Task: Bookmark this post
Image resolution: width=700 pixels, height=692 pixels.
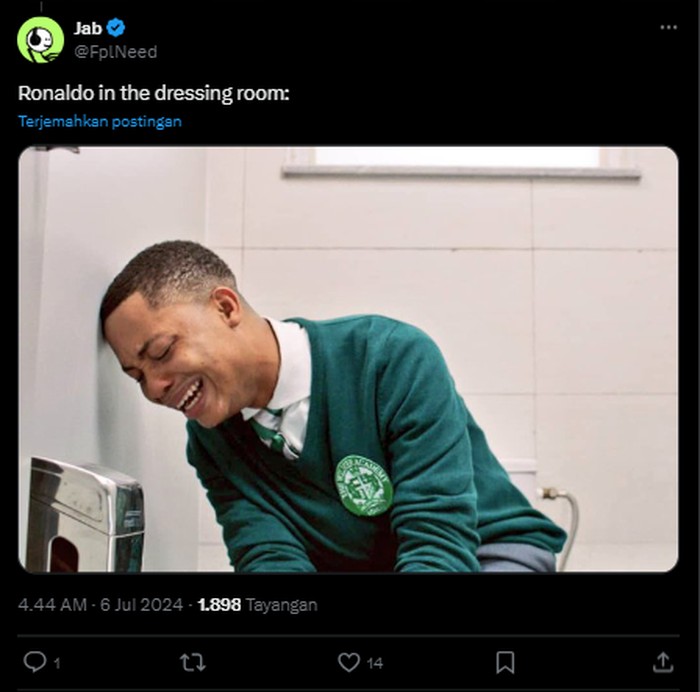Action: [506, 662]
